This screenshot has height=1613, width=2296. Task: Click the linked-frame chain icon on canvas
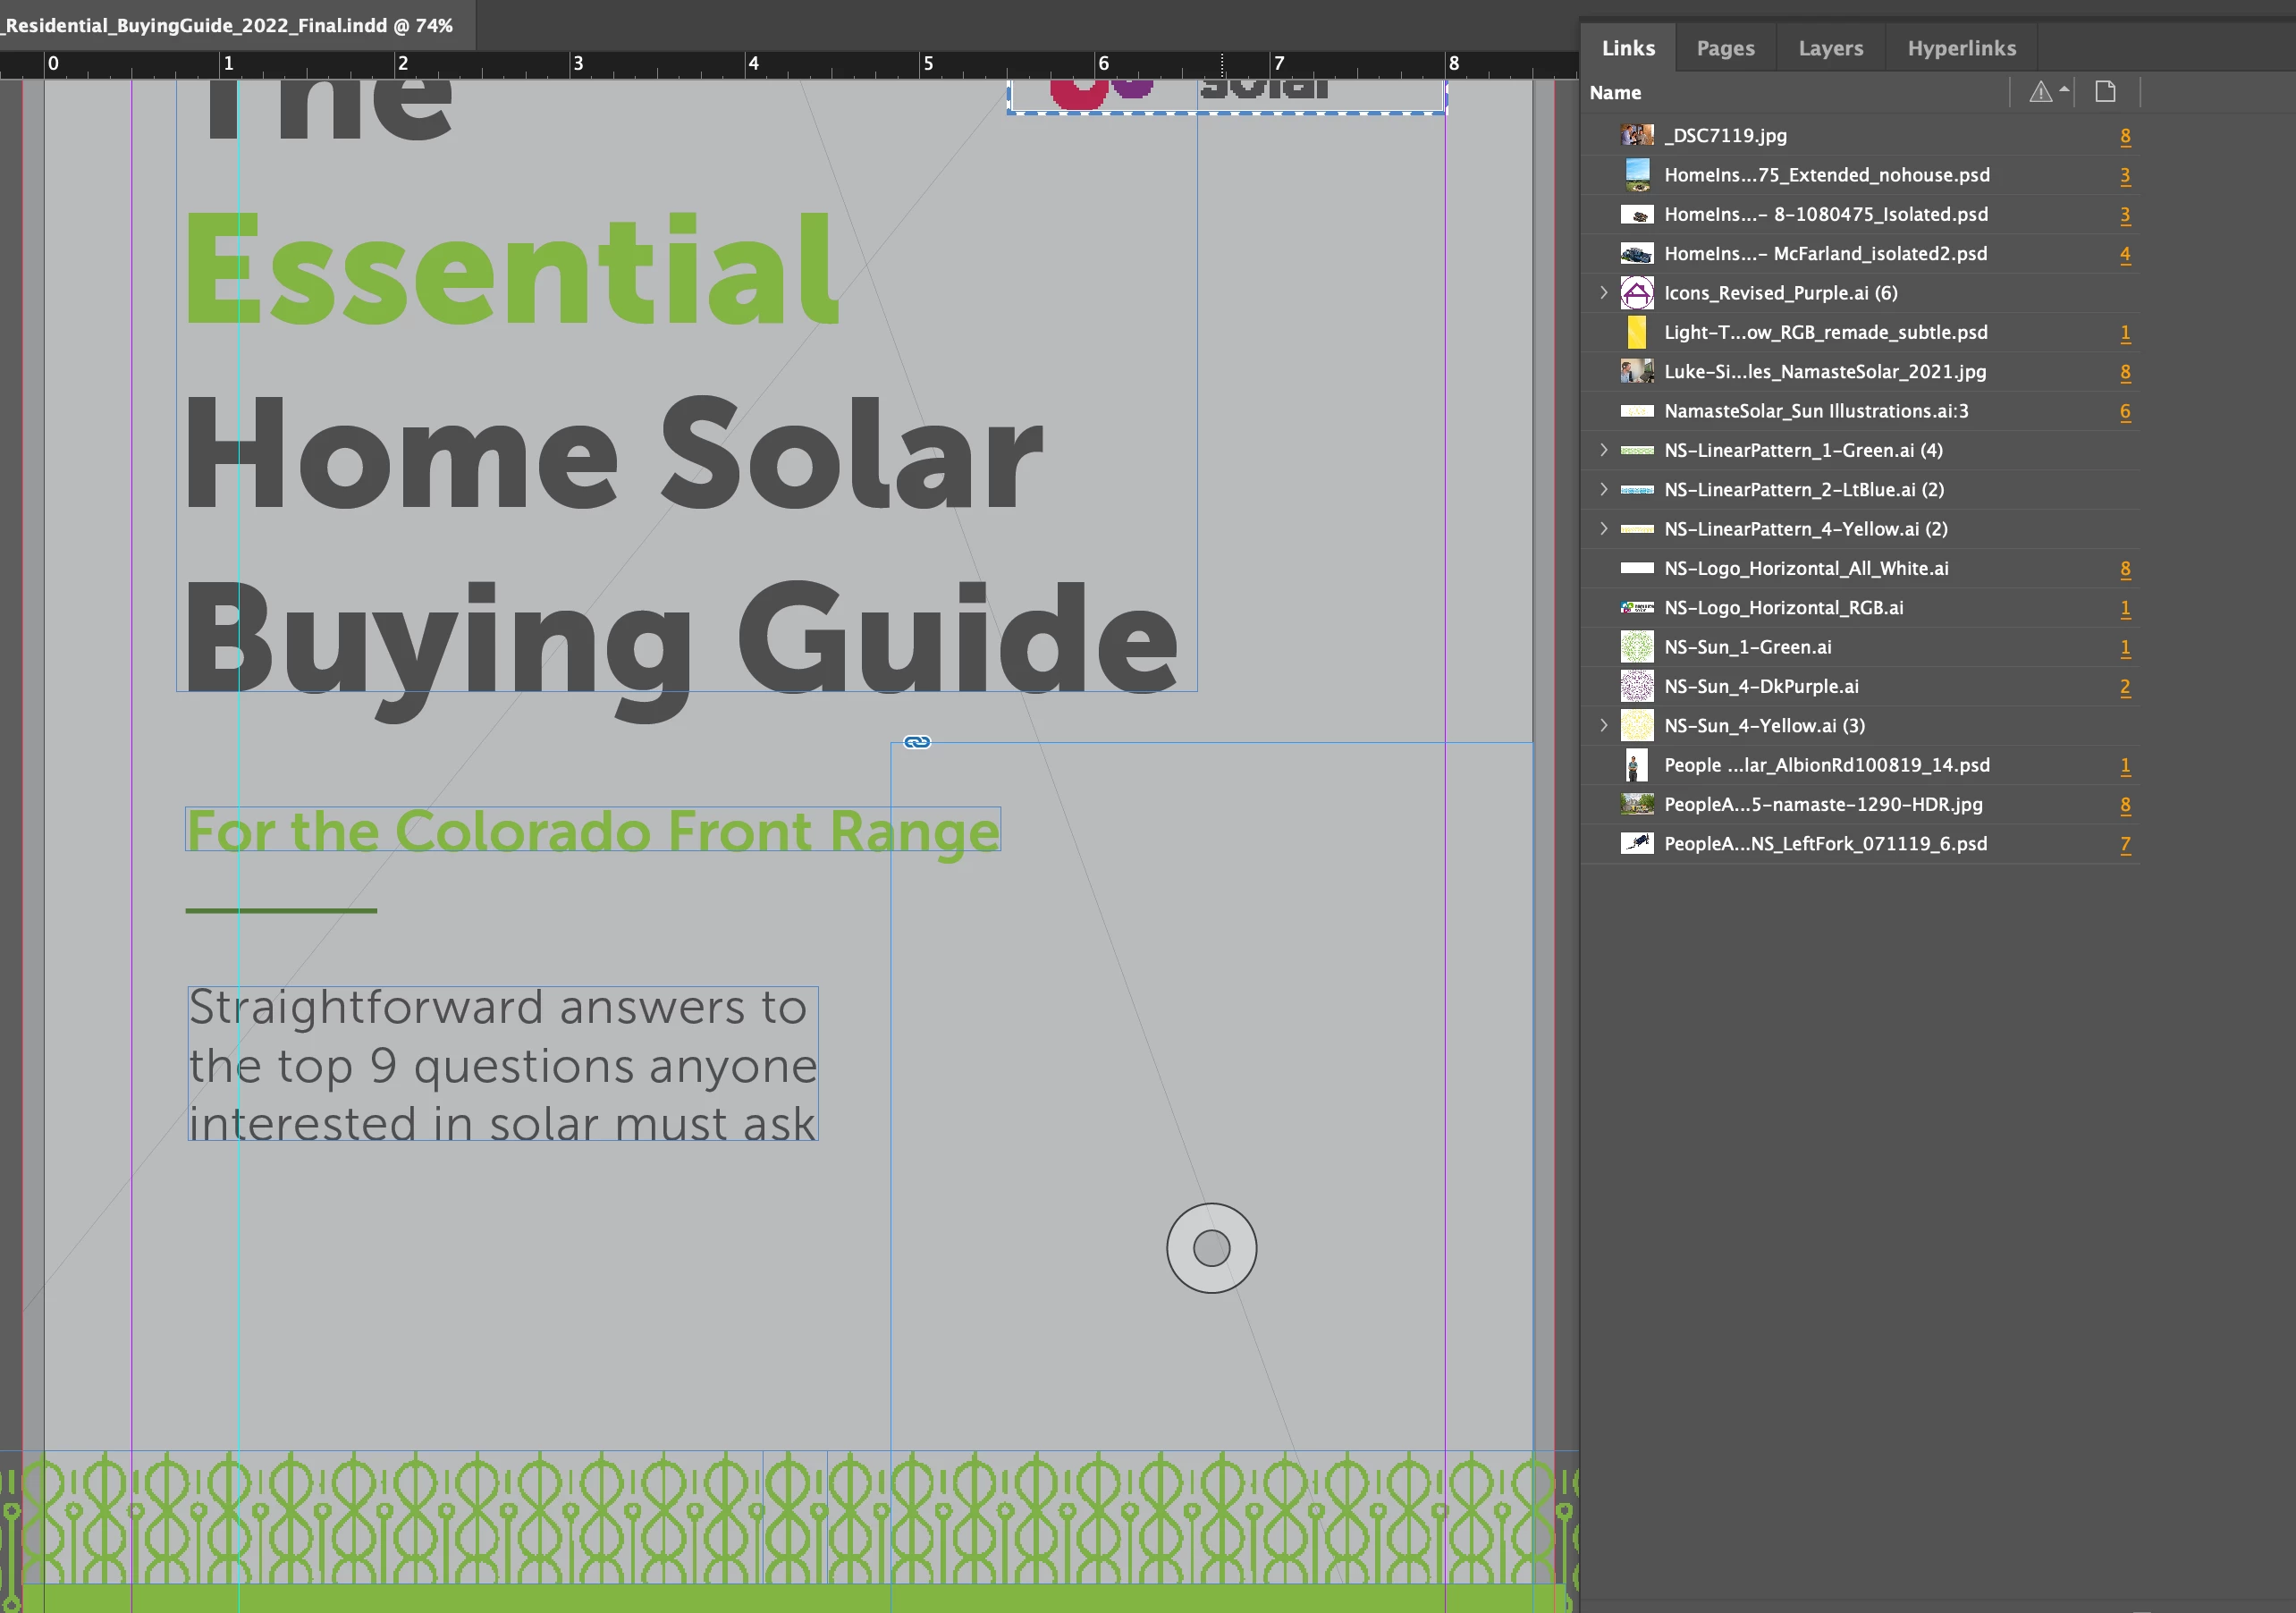pyautogui.click(x=917, y=742)
